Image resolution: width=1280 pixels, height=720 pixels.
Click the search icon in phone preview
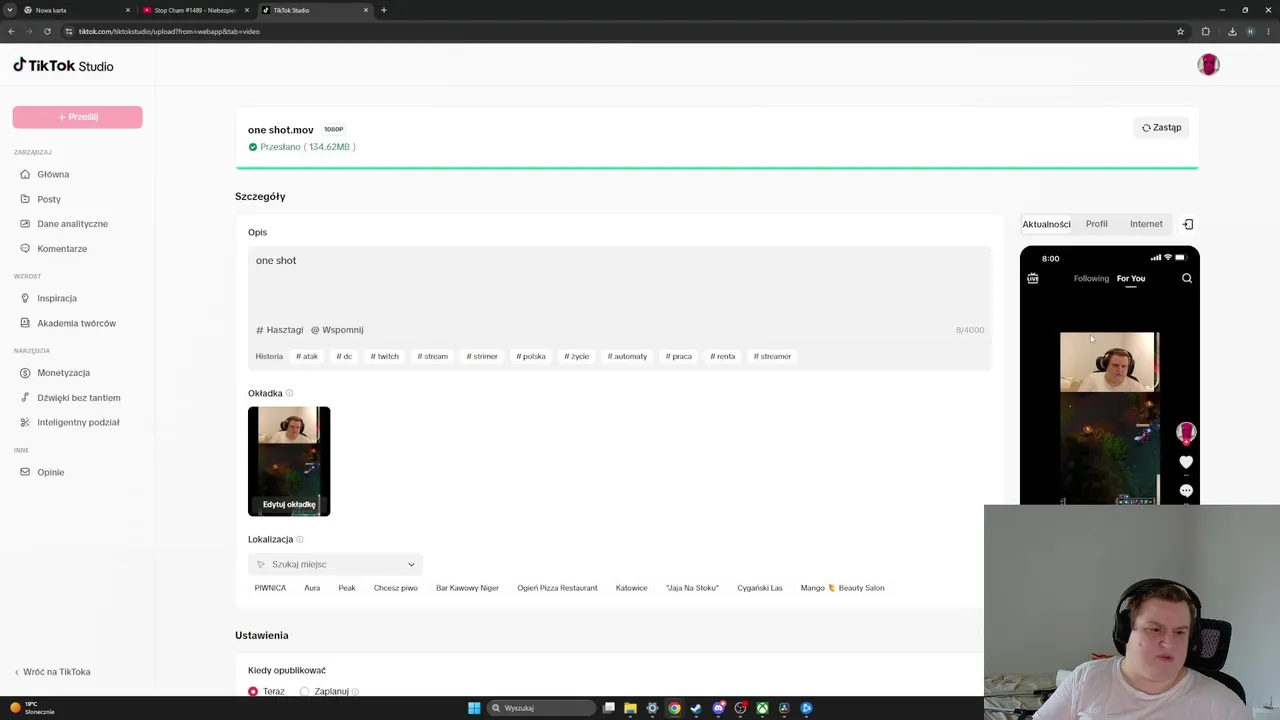pyautogui.click(x=1187, y=278)
